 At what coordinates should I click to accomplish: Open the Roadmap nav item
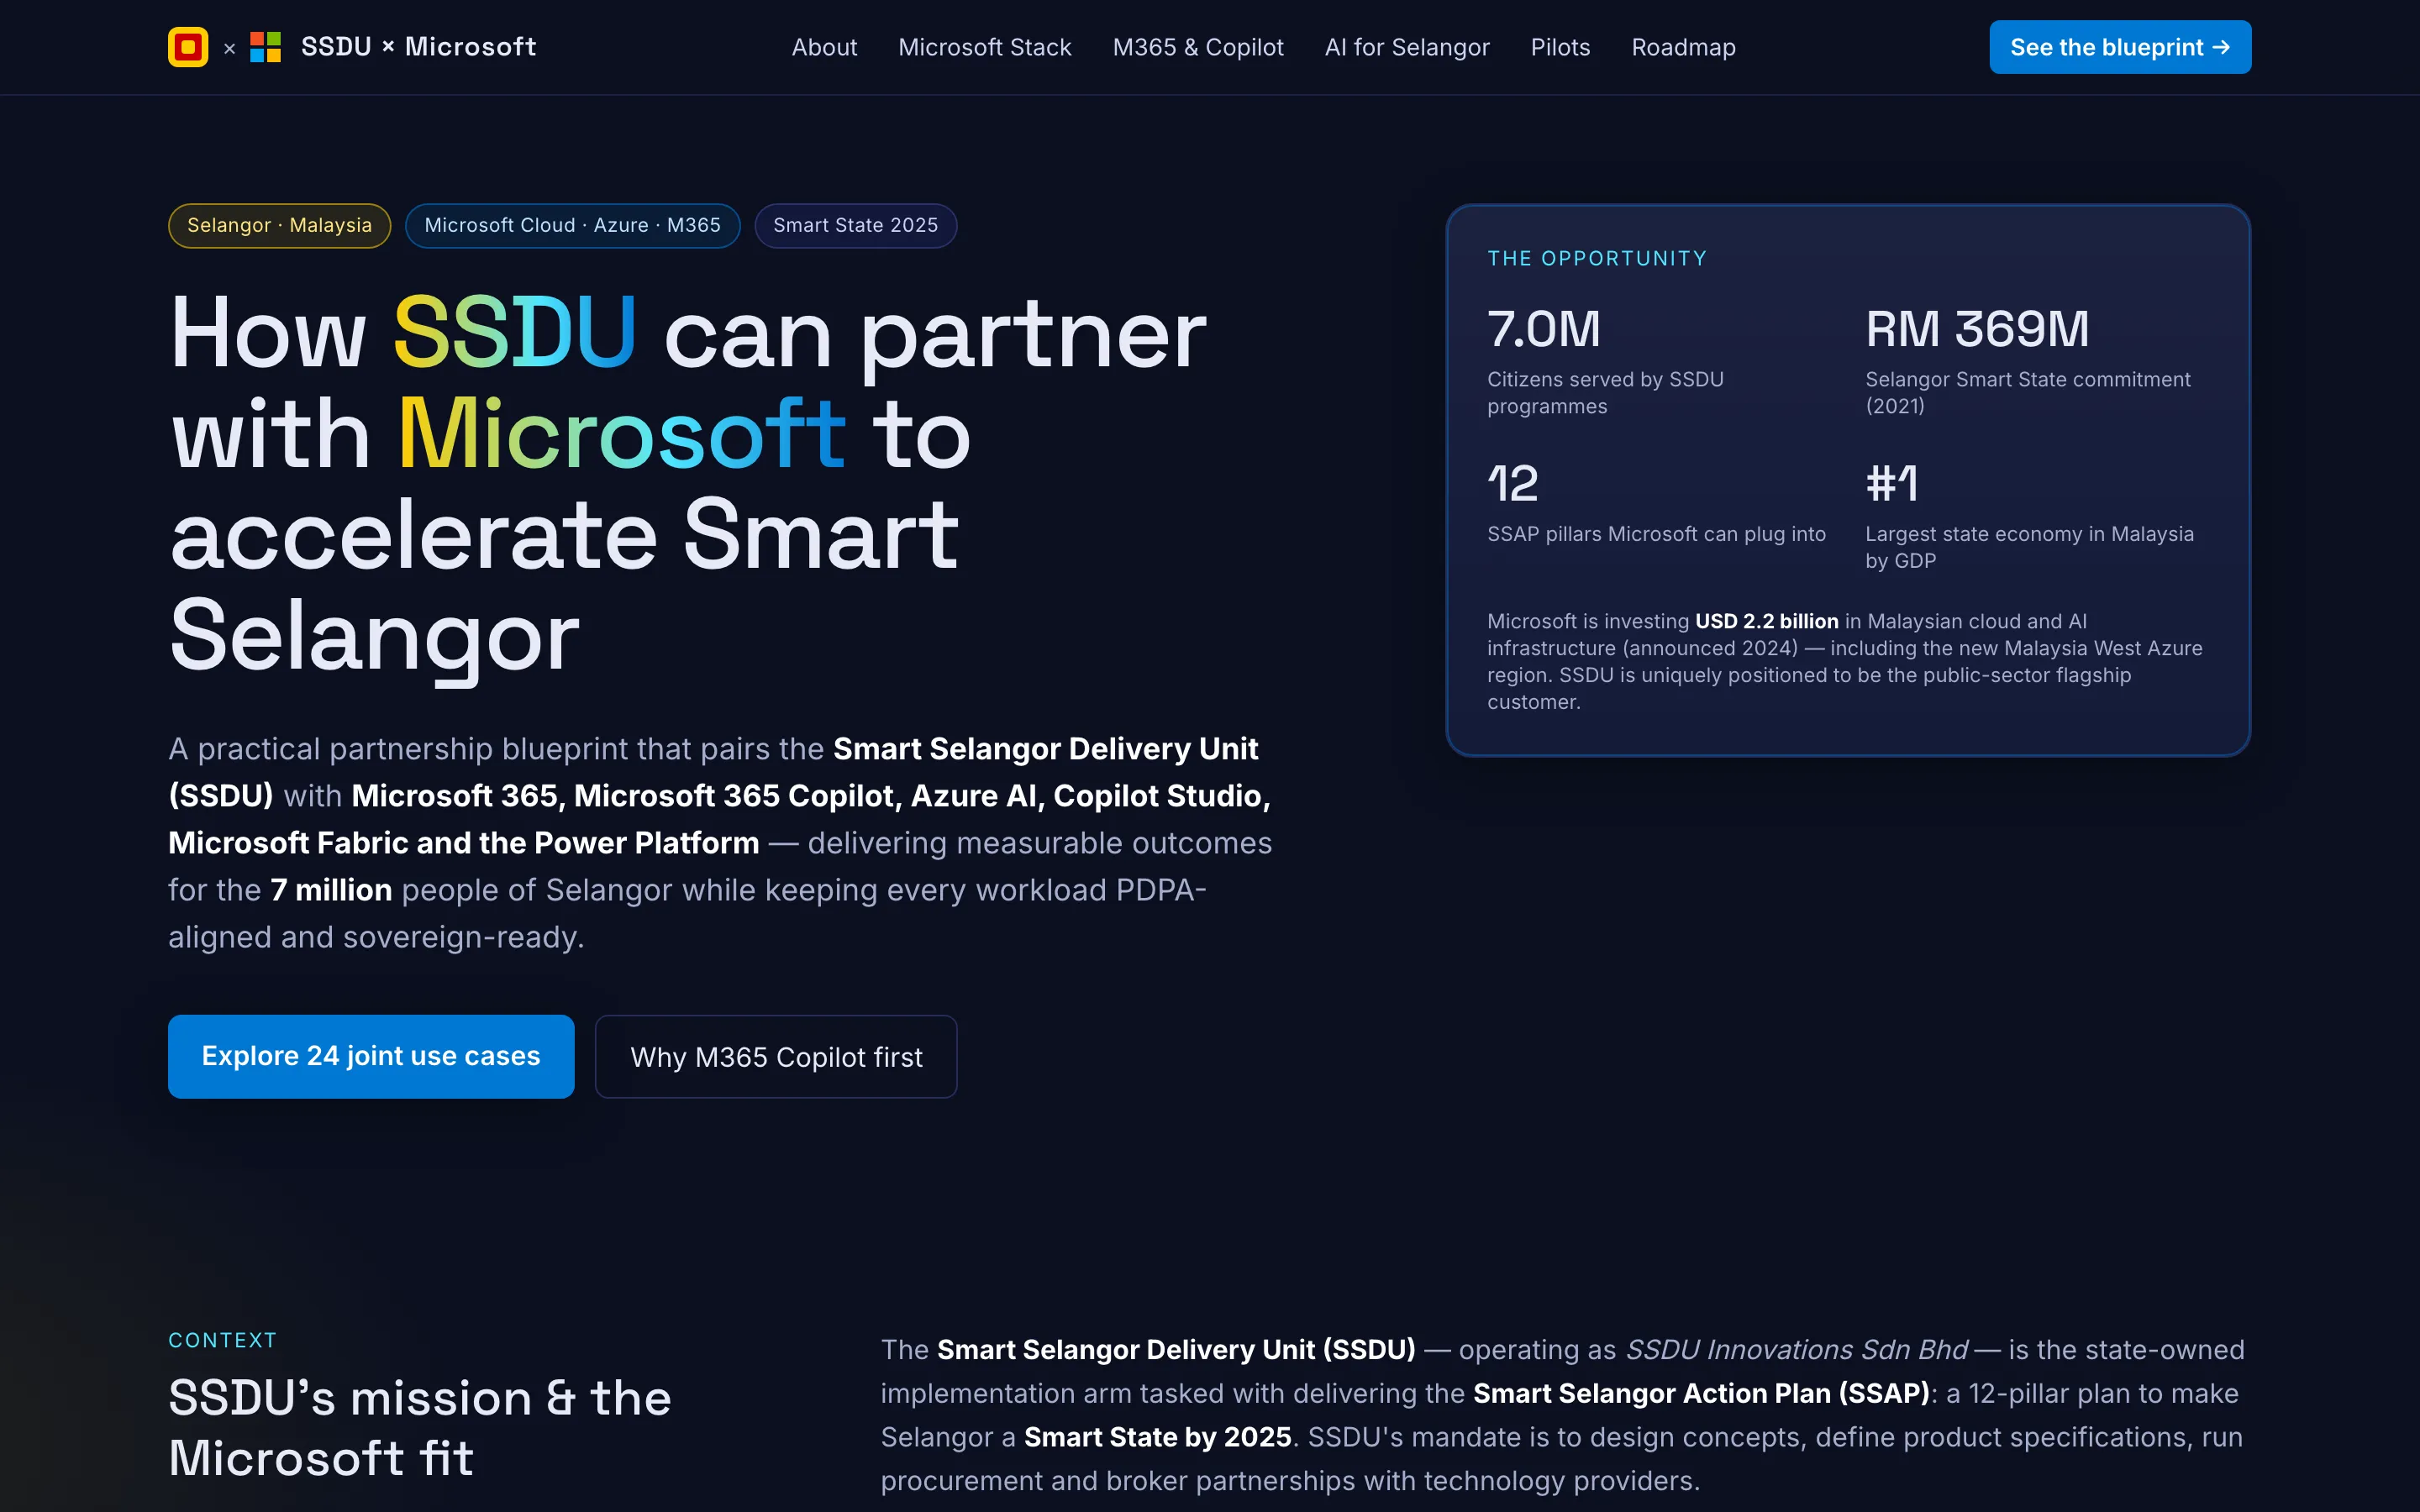tap(1683, 47)
